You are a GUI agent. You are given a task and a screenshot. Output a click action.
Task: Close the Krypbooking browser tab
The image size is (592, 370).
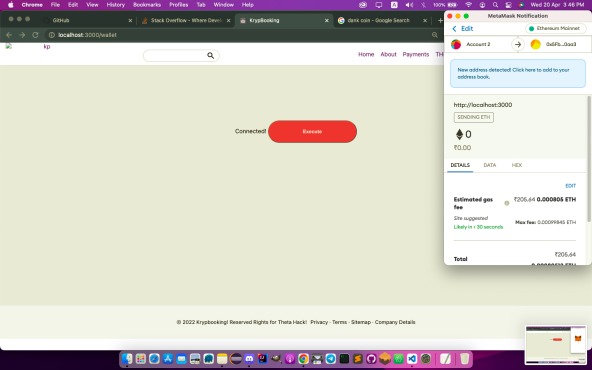coord(327,21)
